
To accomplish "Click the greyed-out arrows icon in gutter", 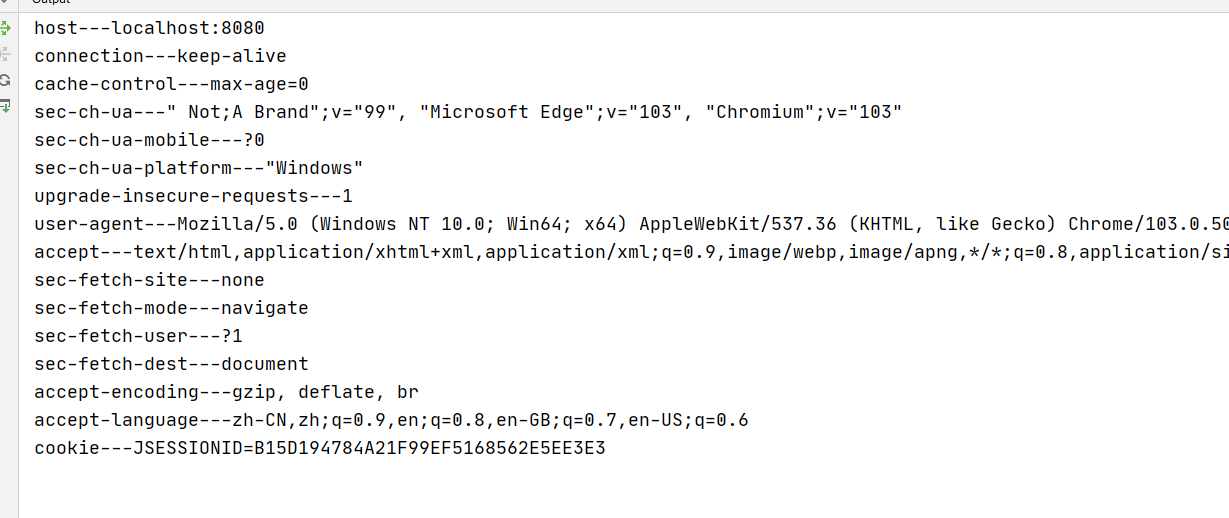I will coord(5,54).
